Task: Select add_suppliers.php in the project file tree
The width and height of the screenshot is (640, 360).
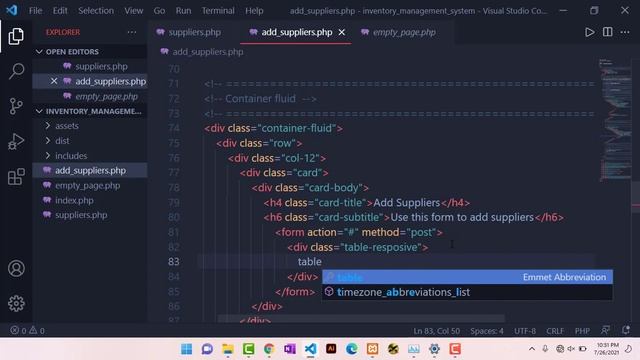Action: pyautogui.click(x=90, y=170)
